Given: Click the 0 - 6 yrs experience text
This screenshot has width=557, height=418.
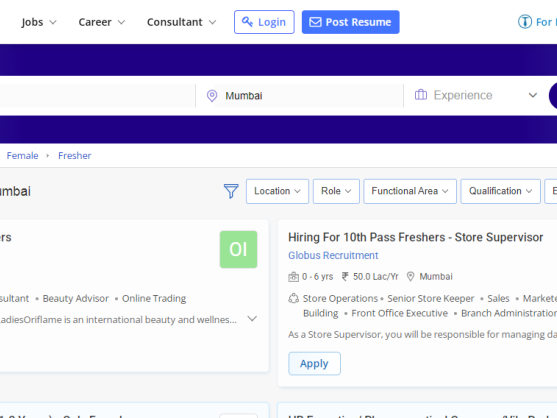Looking at the screenshot, I should pyautogui.click(x=318, y=277).
